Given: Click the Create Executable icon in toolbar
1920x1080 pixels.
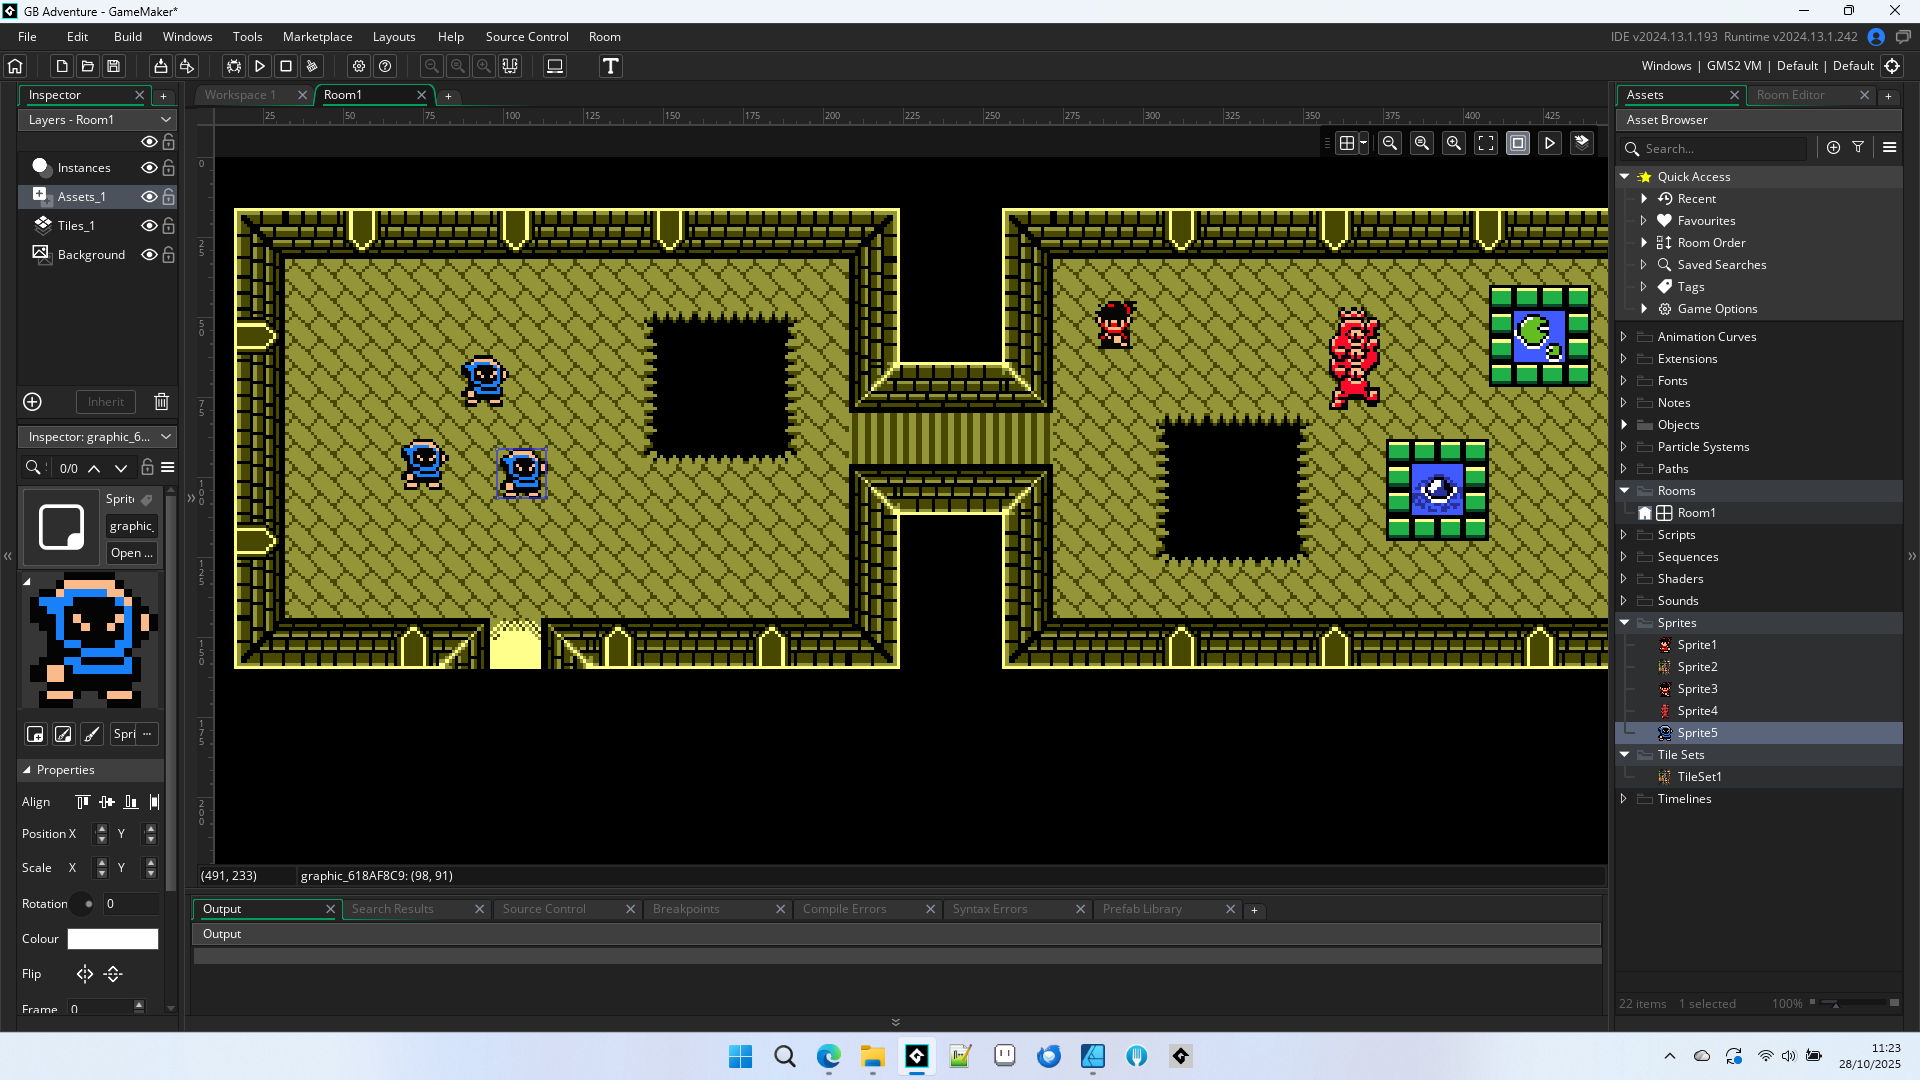Looking at the screenshot, I should point(160,66).
